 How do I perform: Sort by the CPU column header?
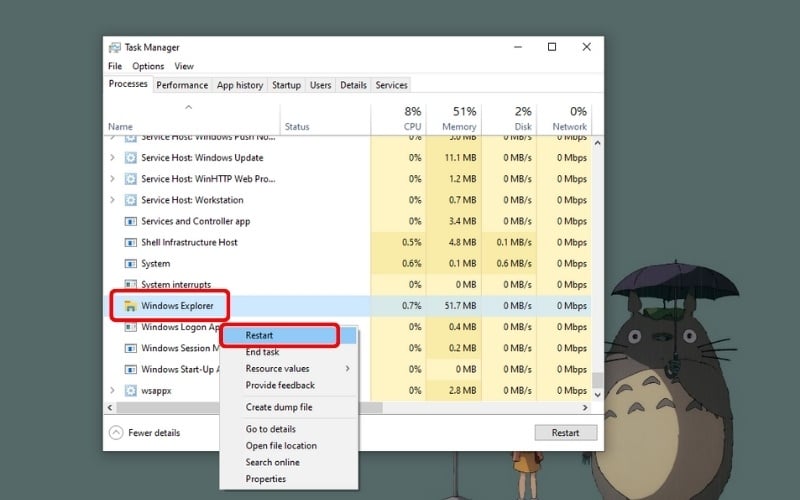[x=398, y=118]
